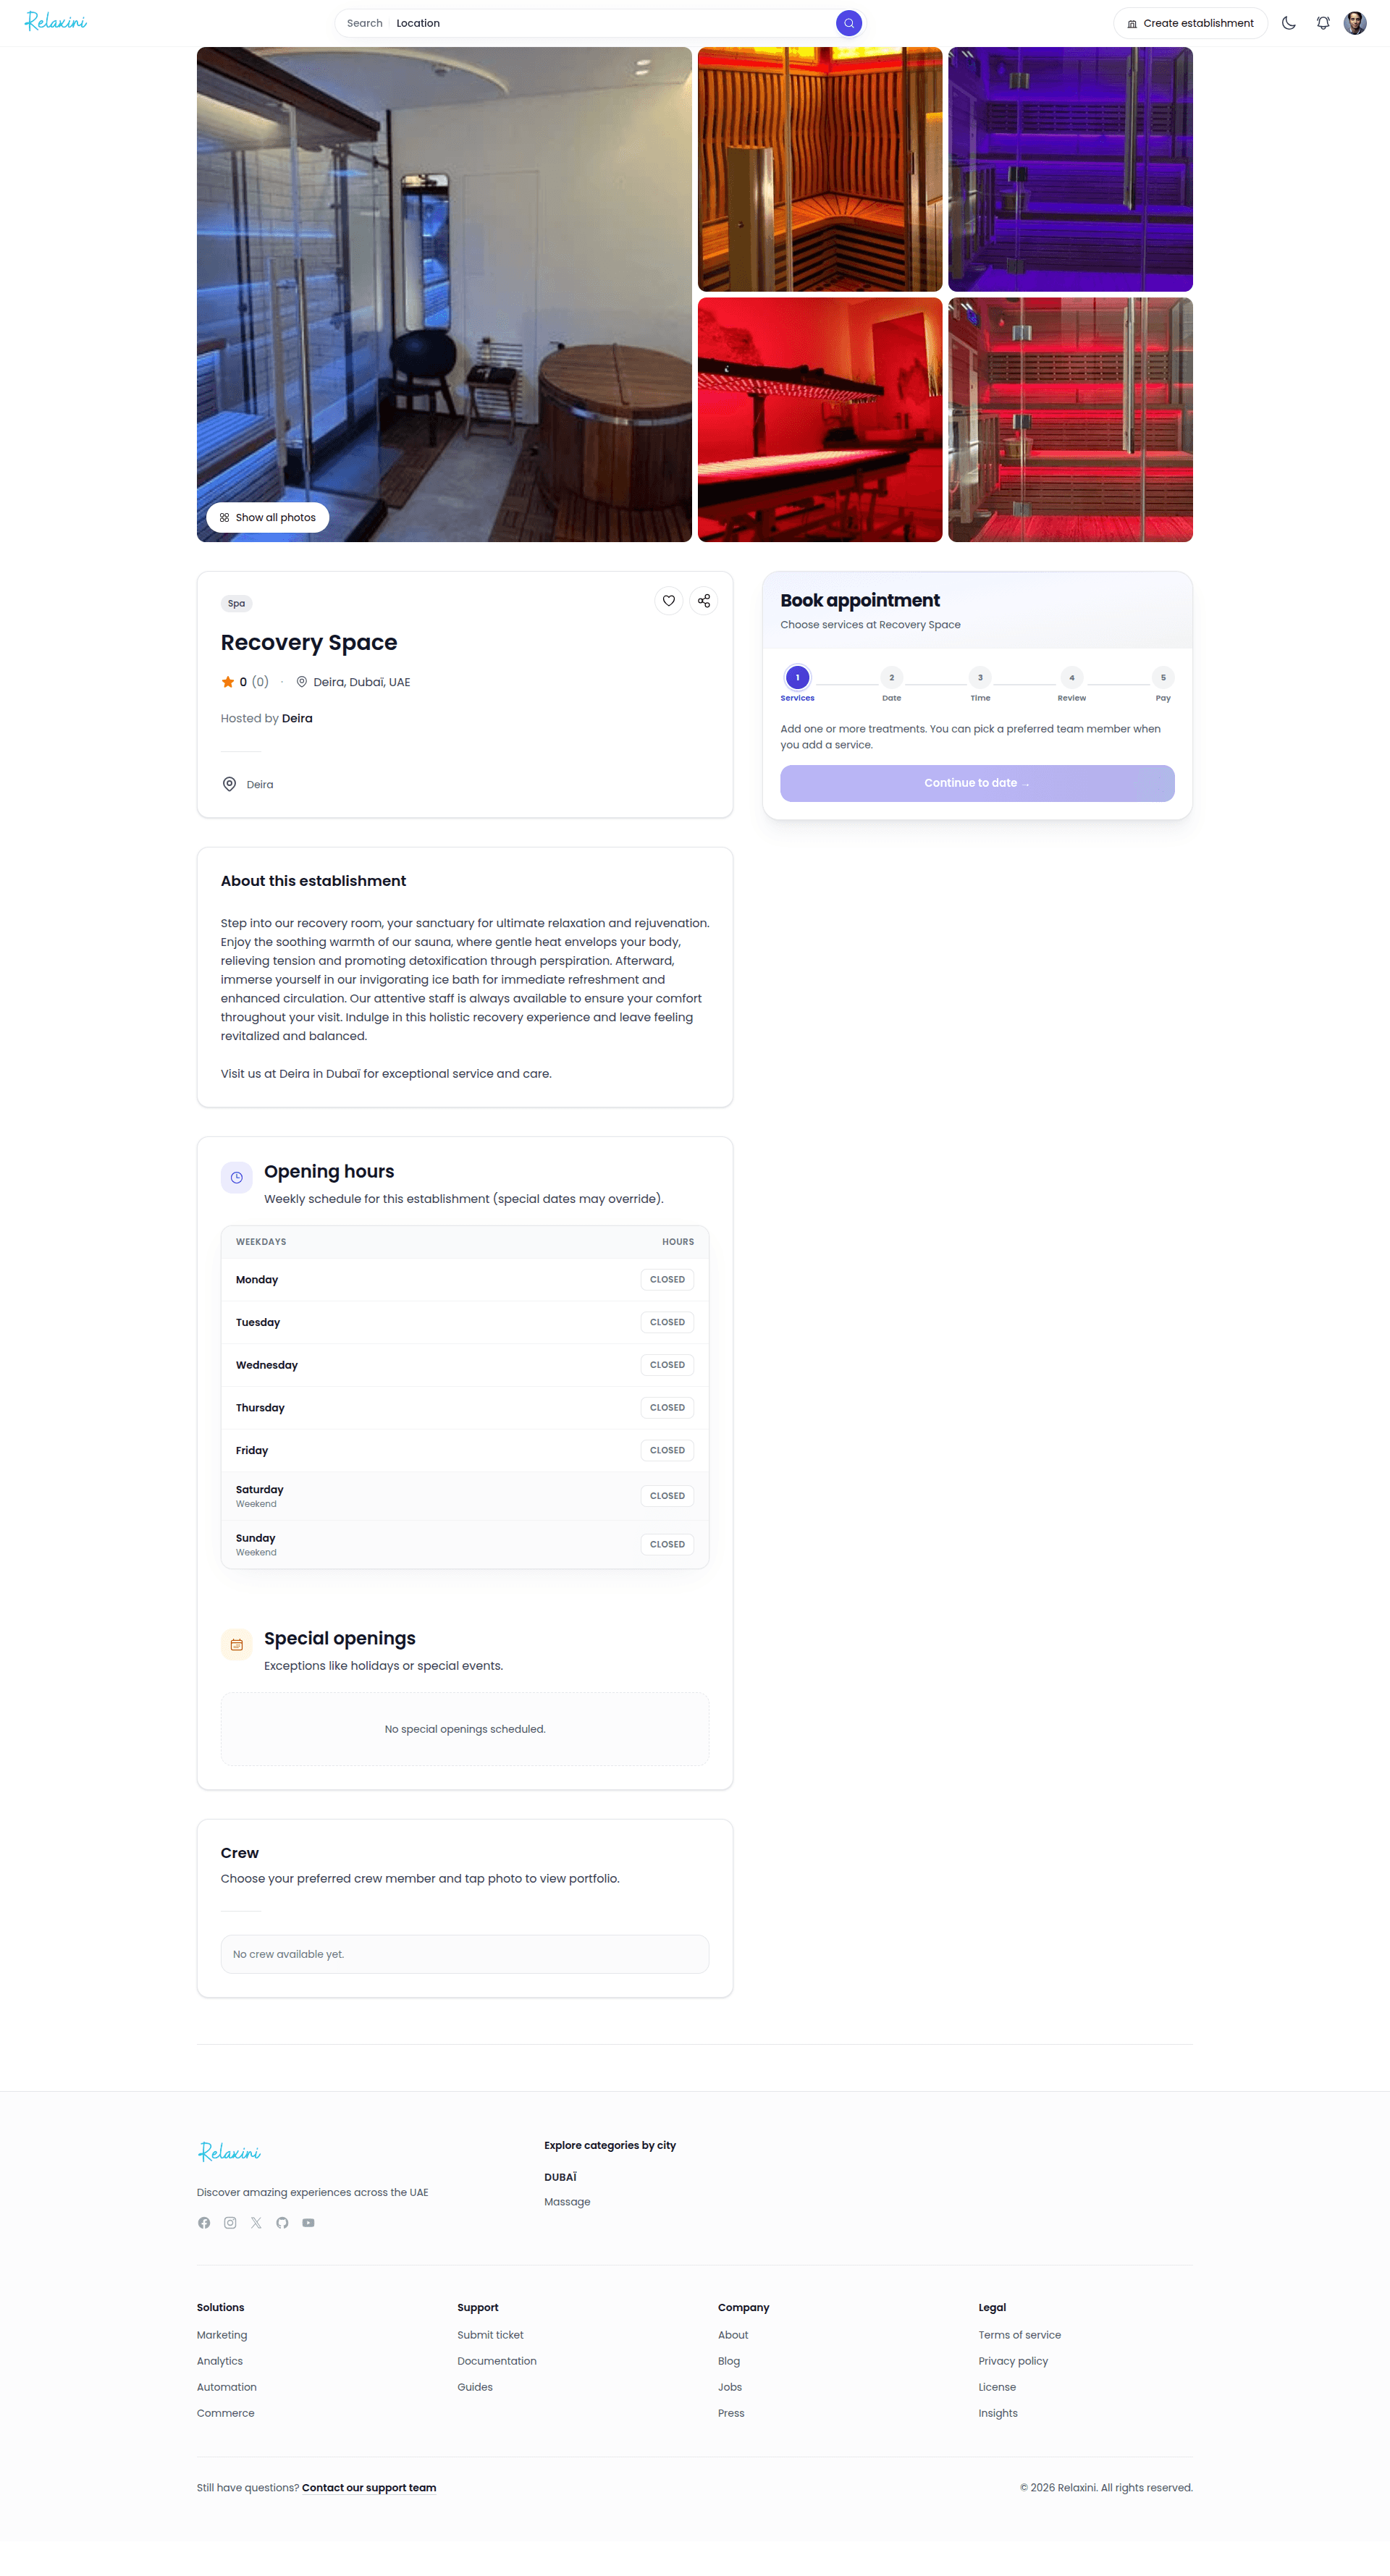Open the purple-lit sauna photo thumbnail
Screen dimensions: 1390x2576
point(1070,170)
